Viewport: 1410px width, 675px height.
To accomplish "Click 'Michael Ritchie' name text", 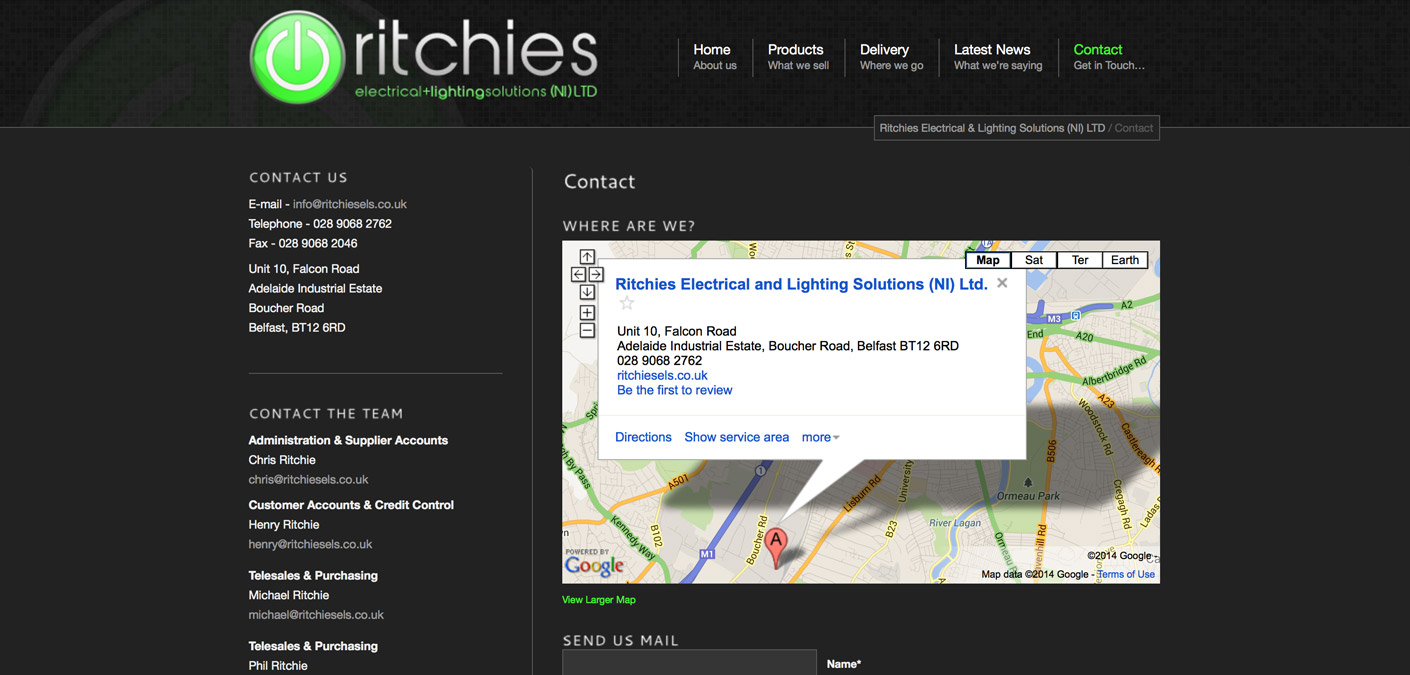I will point(289,595).
